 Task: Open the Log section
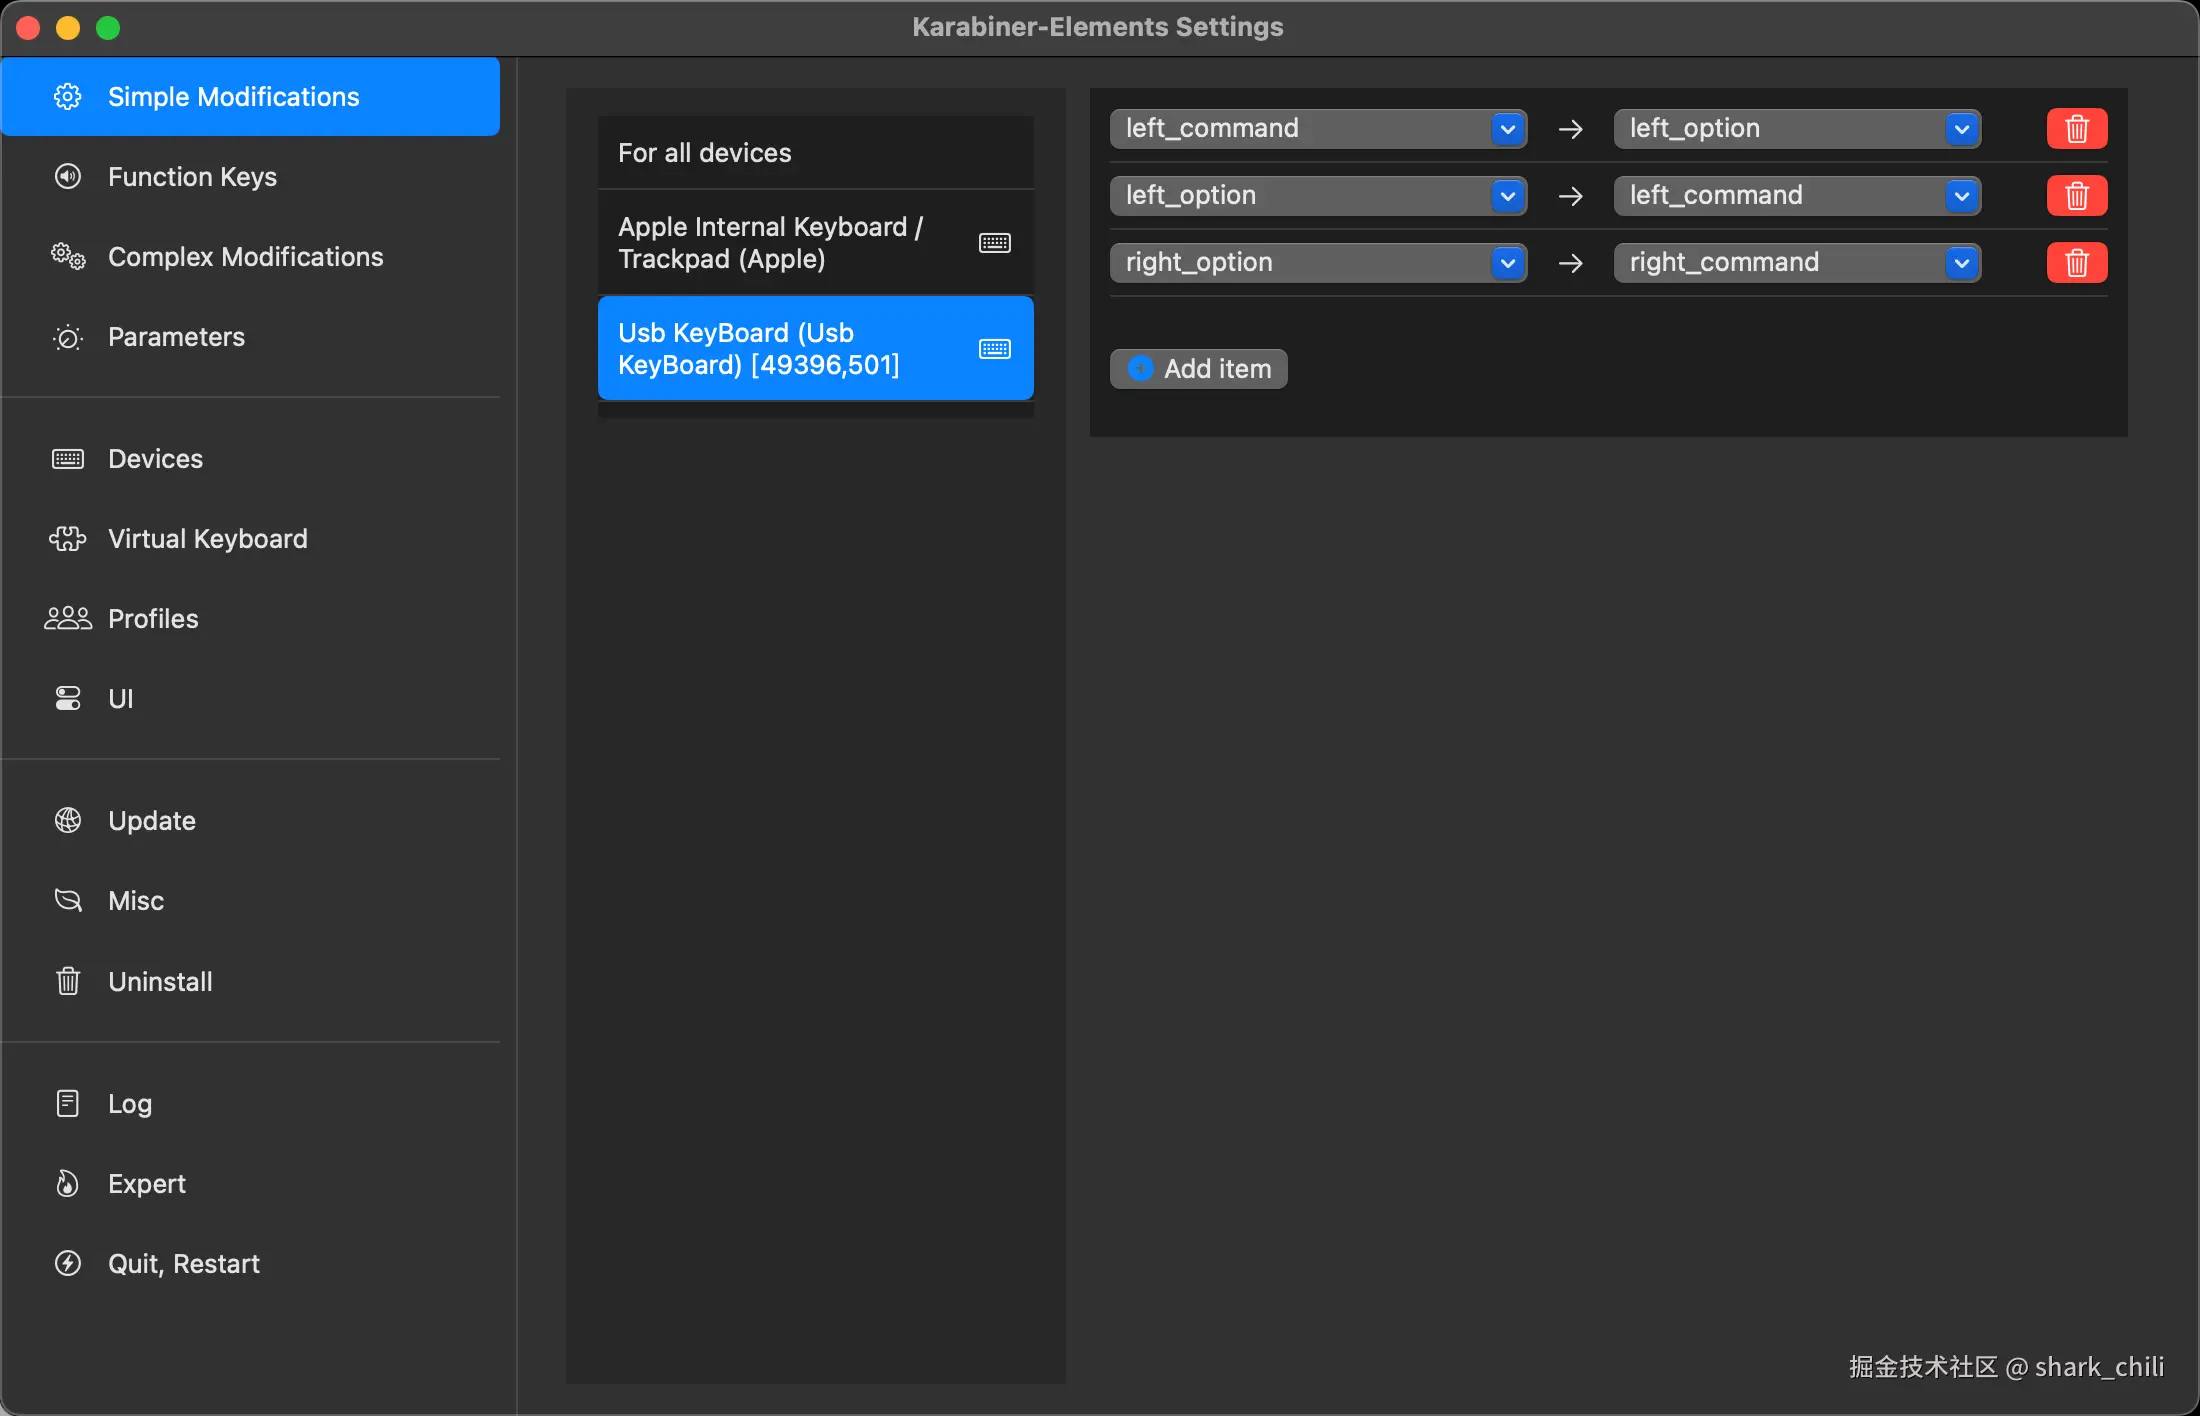pos(129,1104)
